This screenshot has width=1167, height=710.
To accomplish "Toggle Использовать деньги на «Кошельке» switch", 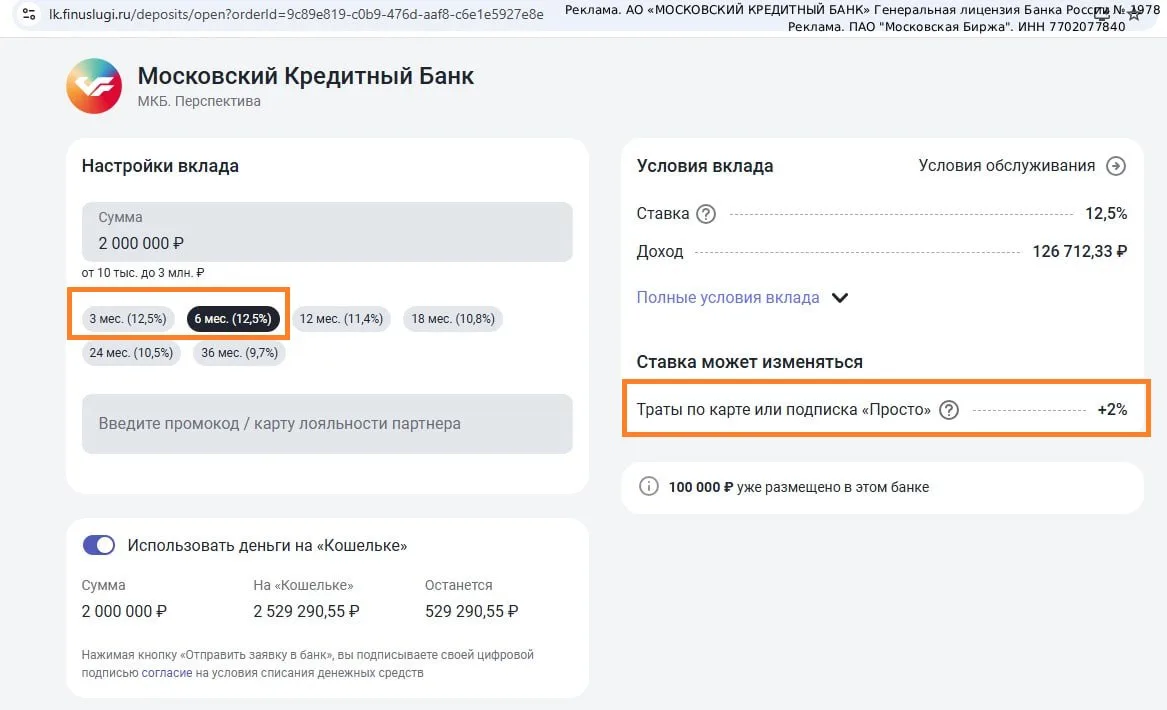I will pyautogui.click(x=99, y=546).
